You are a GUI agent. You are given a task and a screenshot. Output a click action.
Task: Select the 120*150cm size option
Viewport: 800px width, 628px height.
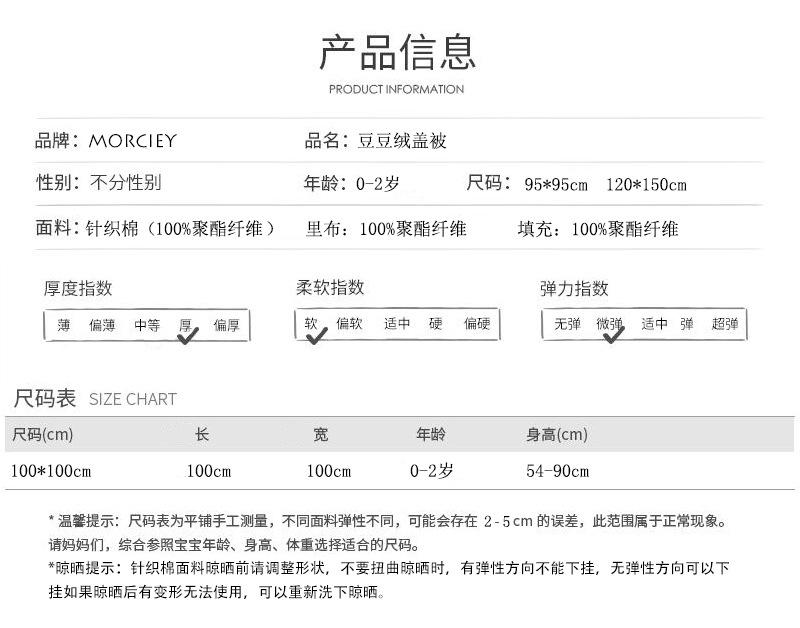(646, 184)
